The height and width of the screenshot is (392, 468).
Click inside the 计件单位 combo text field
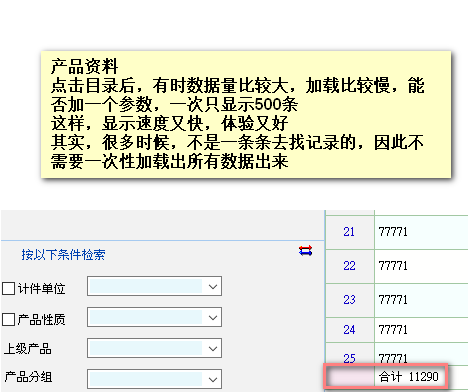(x=146, y=286)
